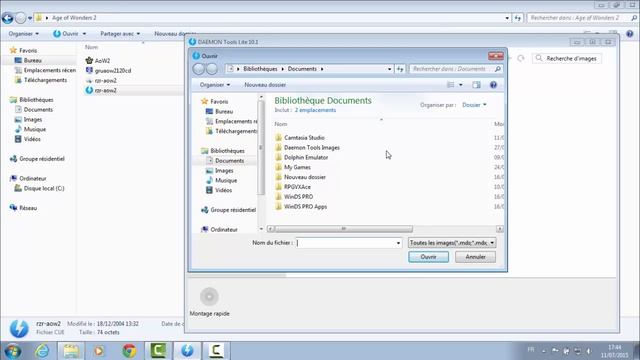The width and height of the screenshot is (640, 360).
Task: Expand view options arrow in dialog
Action: [461, 85]
